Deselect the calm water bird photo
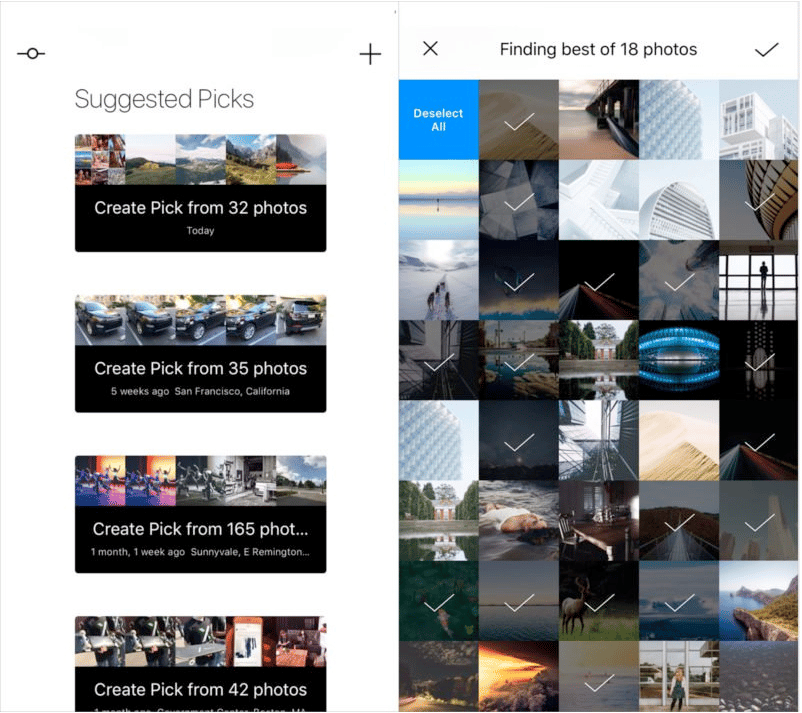The height and width of the screenshot is (713, 802). (x=598, y=677)
